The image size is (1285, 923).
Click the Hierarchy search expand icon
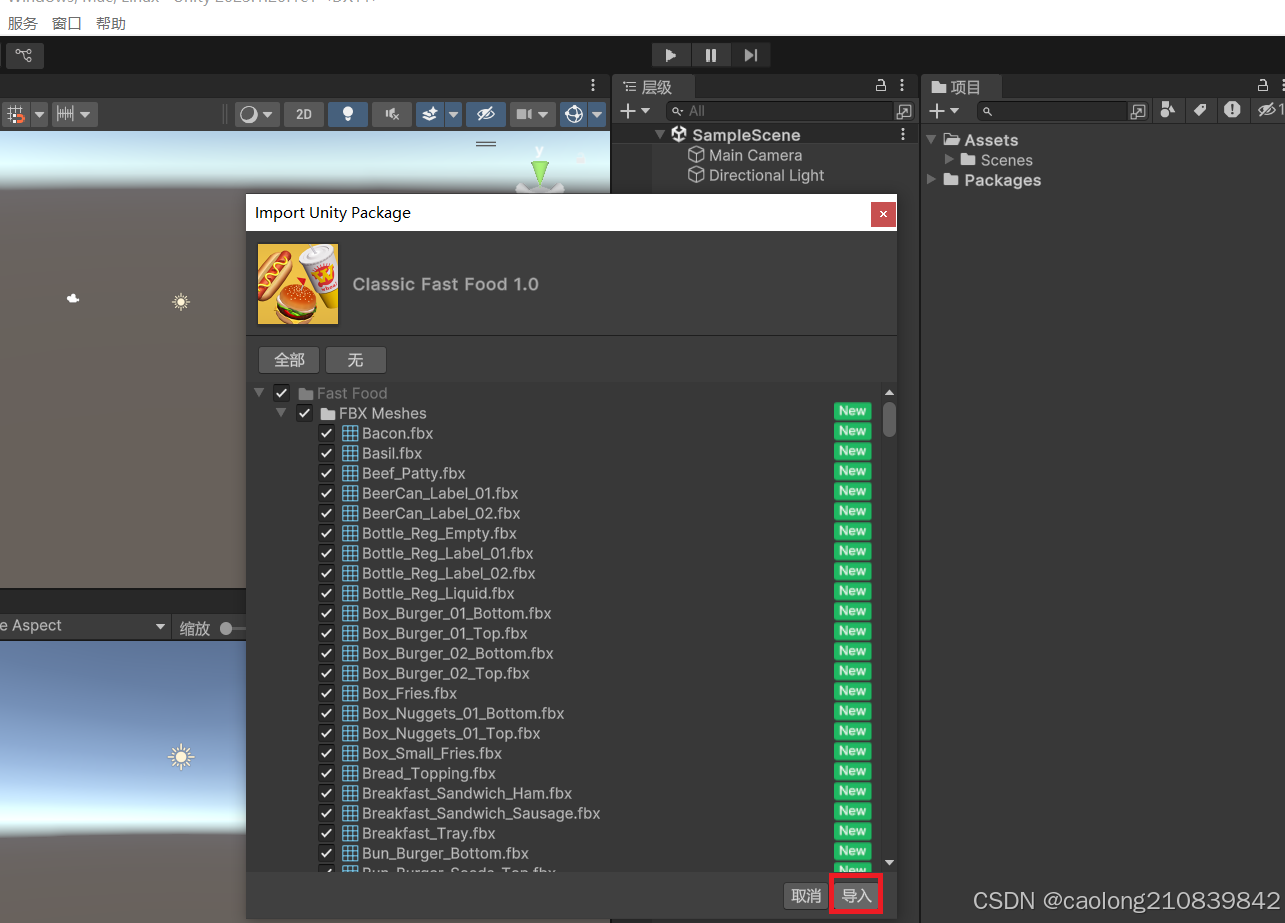(904, 111)
